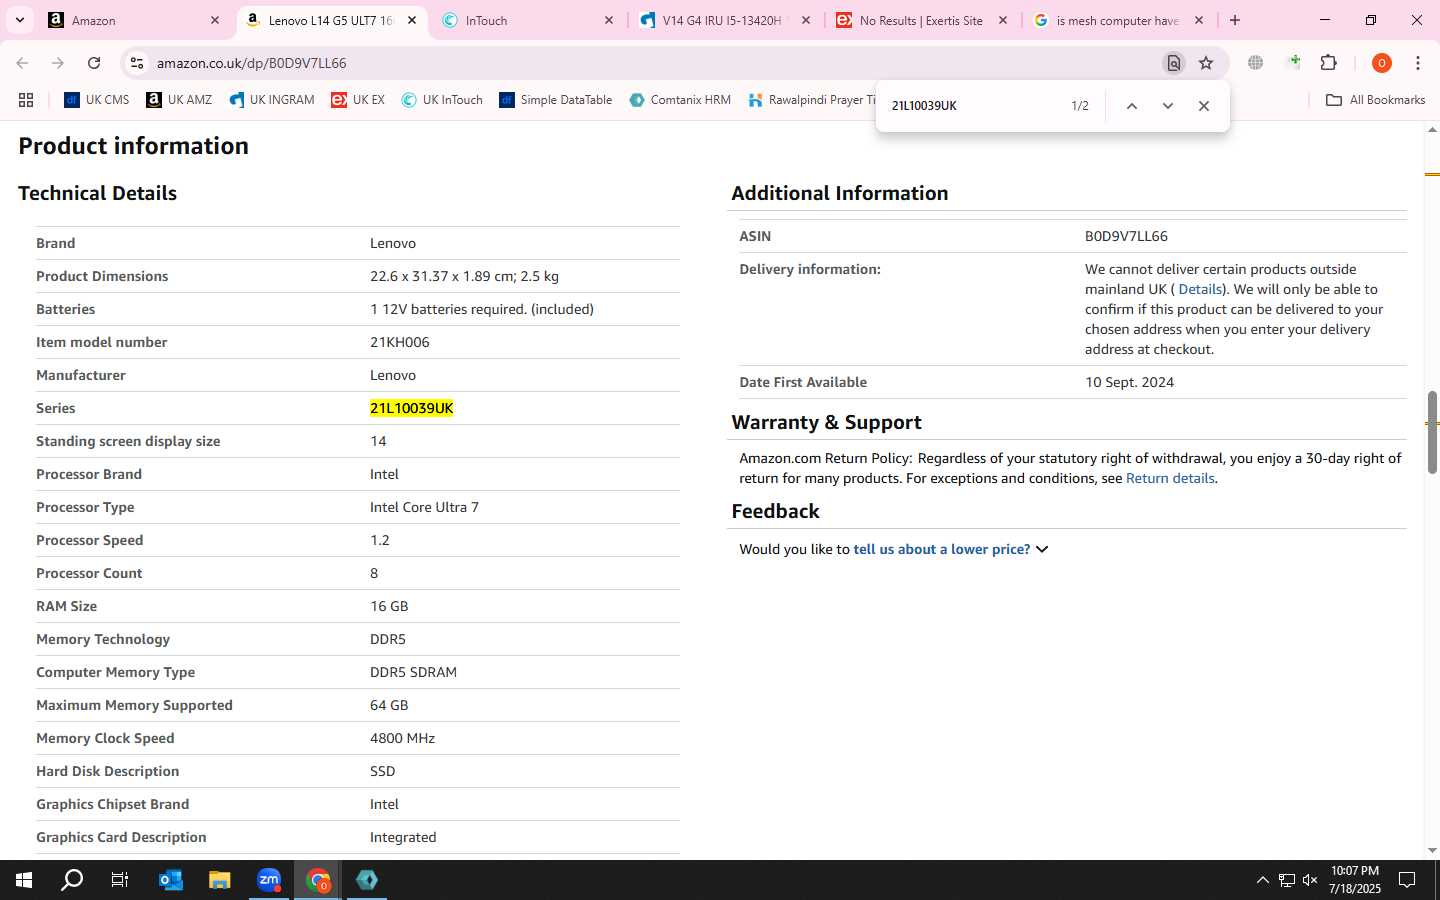Open the notification center icon
1440x900 pixels.
pyautogui.click(x=1407, y=880)
